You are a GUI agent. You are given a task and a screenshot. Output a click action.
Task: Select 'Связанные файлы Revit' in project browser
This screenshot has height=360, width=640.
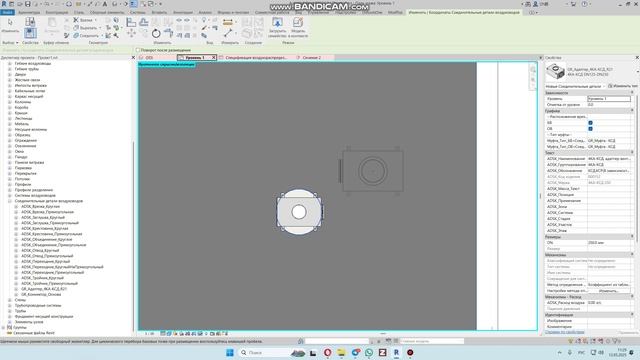click(34, 333)
